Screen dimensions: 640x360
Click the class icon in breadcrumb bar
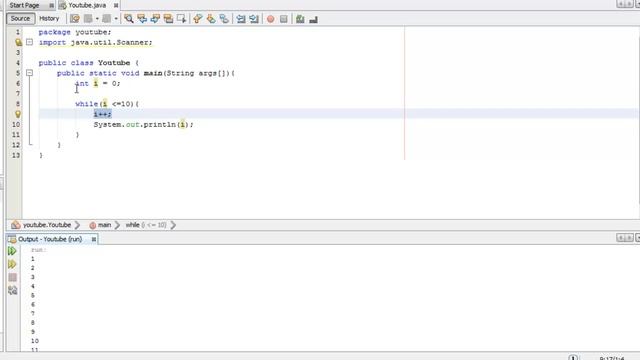[16, 225]
